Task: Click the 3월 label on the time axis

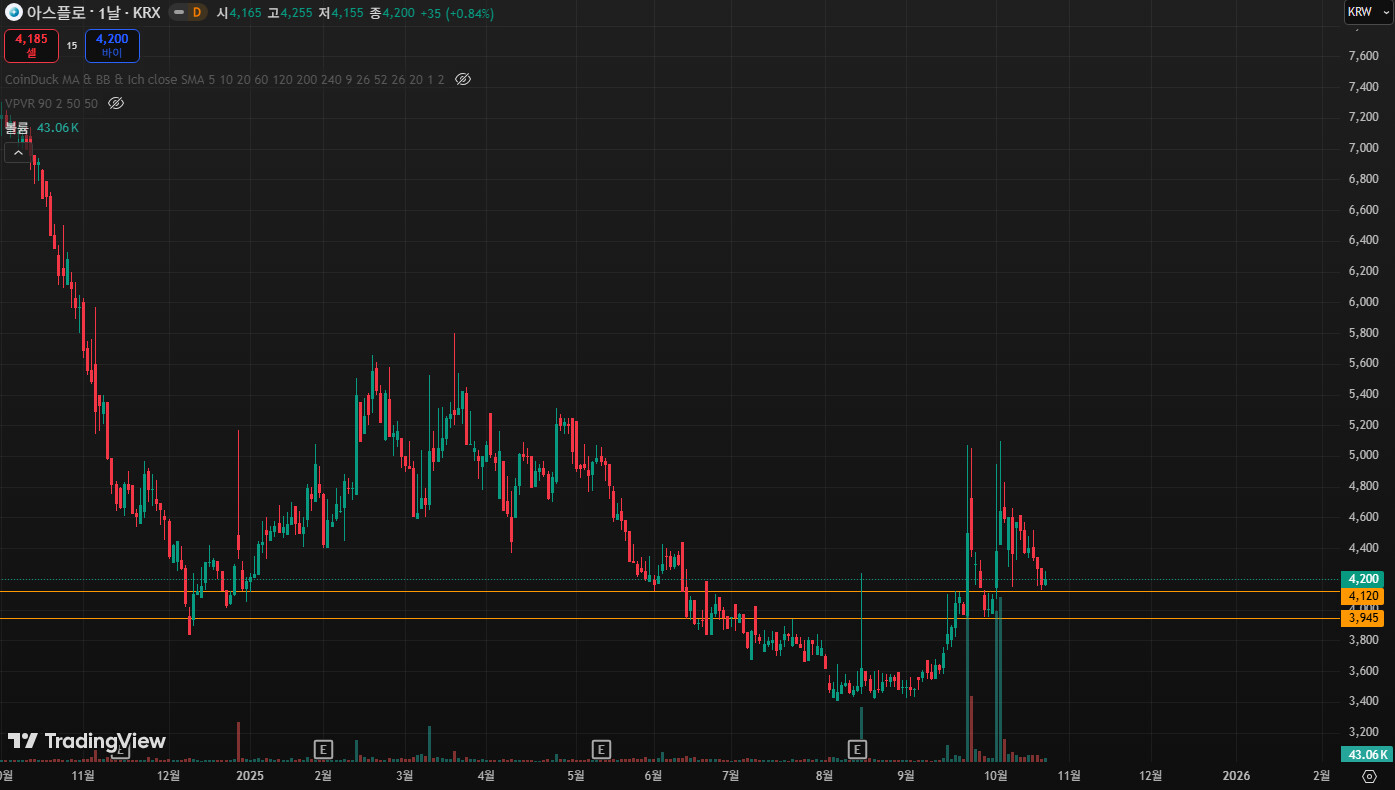Action: (405, 775)
